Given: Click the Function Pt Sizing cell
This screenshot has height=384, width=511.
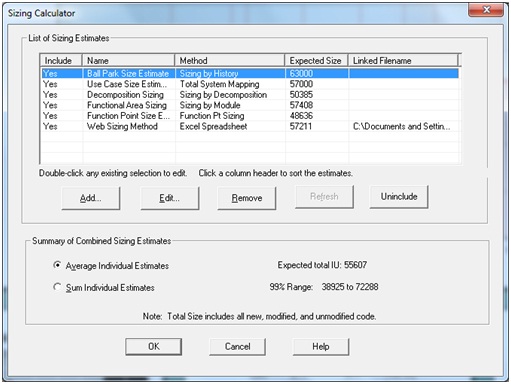Looking at the screenshot, I should click(x=212, y=116).
